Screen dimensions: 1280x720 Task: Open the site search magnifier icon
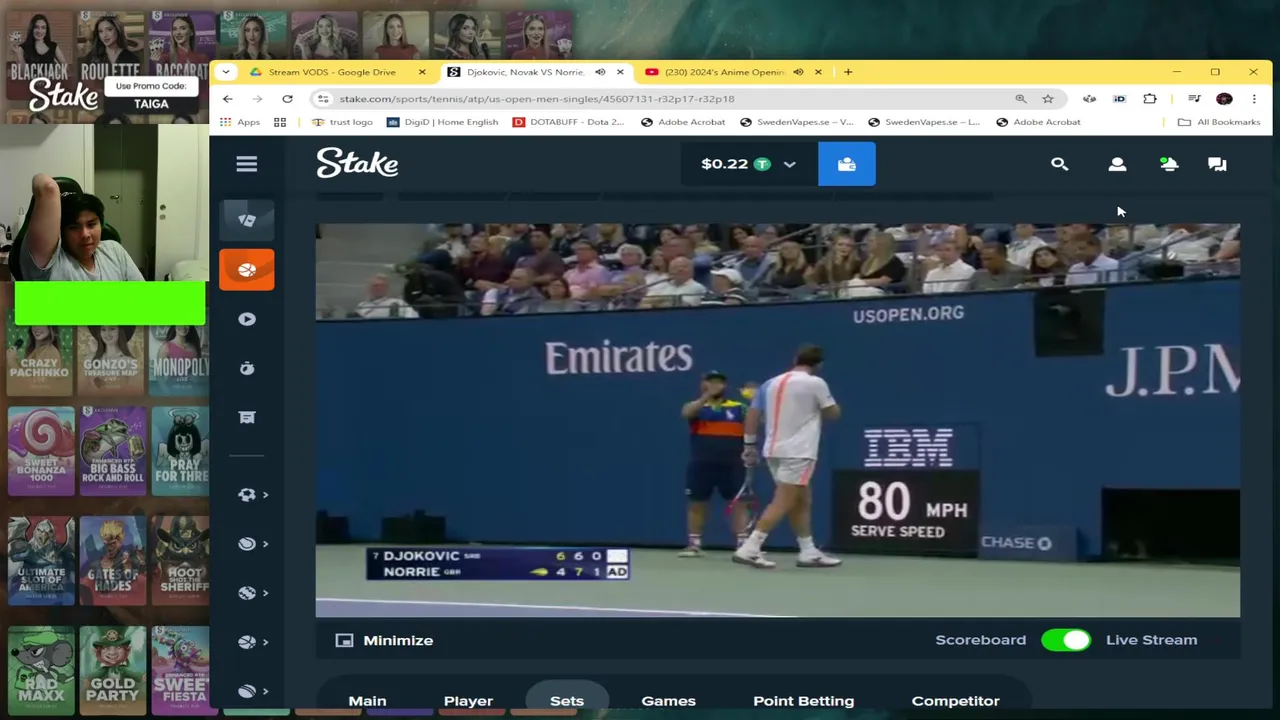point(1059,164)
